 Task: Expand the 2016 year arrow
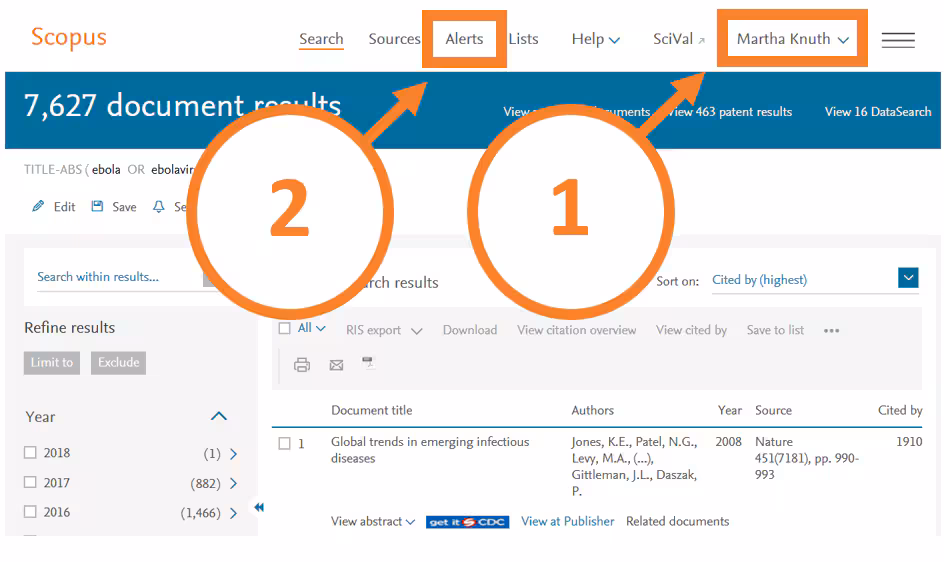pos(234,513)
